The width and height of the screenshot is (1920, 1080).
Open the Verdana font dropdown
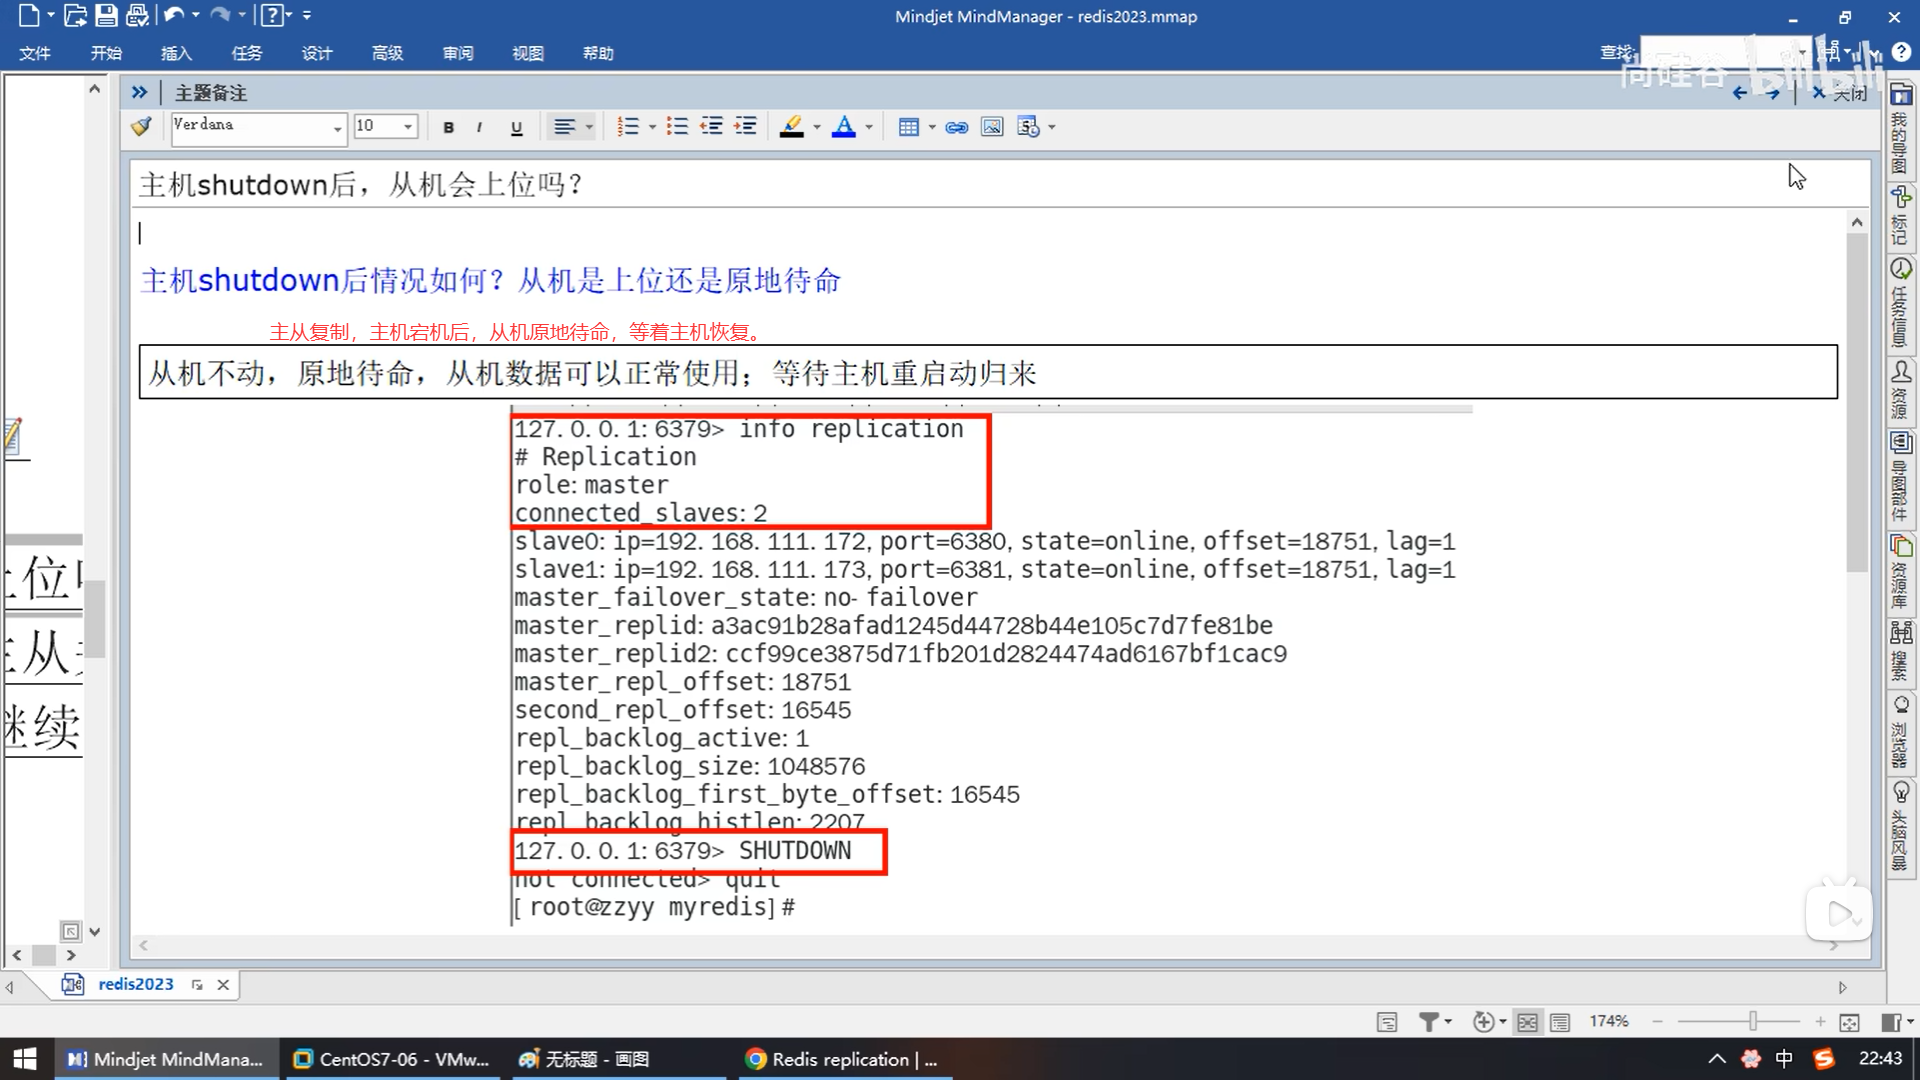(337, 127)
